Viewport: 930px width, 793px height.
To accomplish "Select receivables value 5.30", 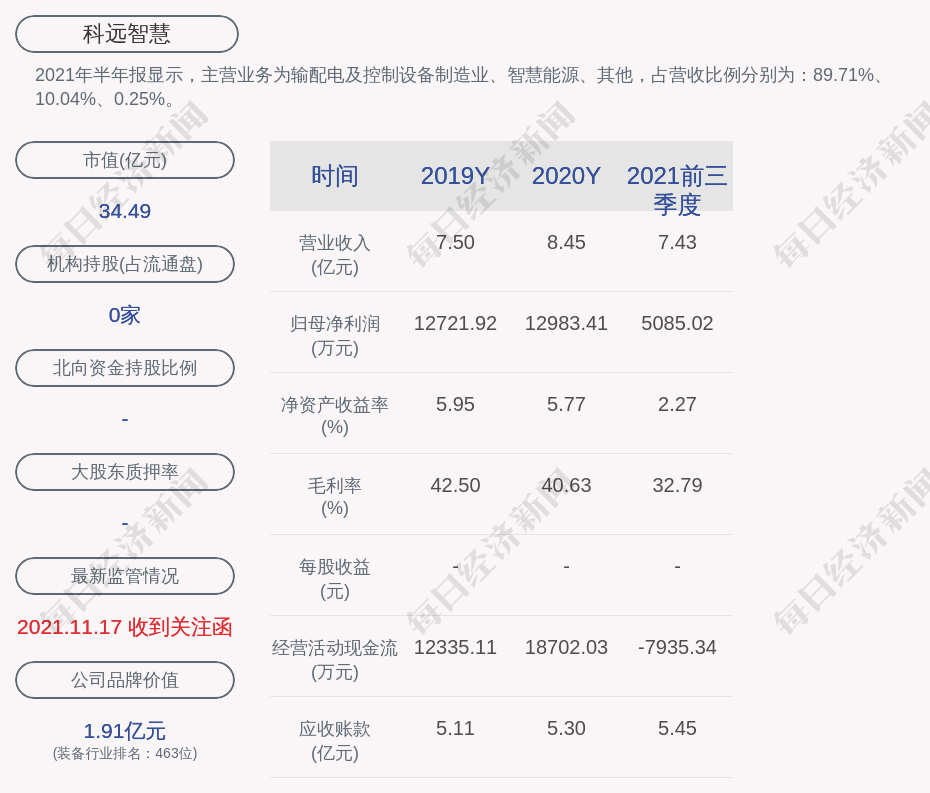I will [x=566, y=728].
